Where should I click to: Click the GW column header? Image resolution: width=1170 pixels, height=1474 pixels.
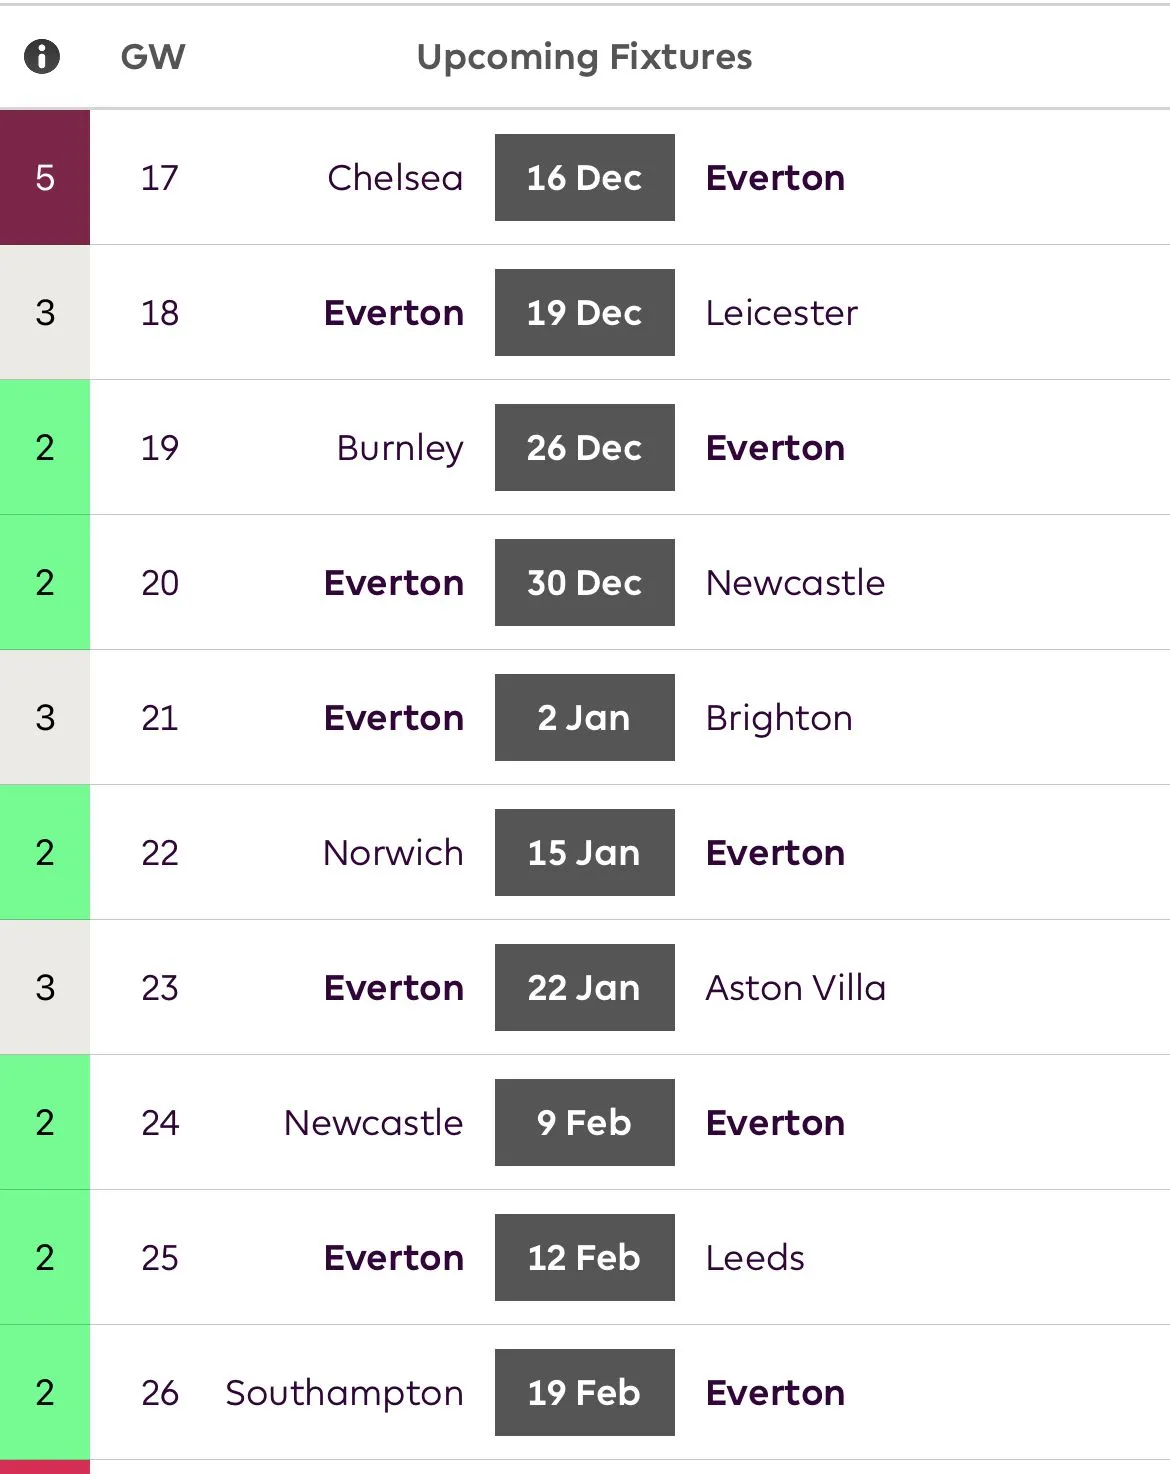coord(153,57)
